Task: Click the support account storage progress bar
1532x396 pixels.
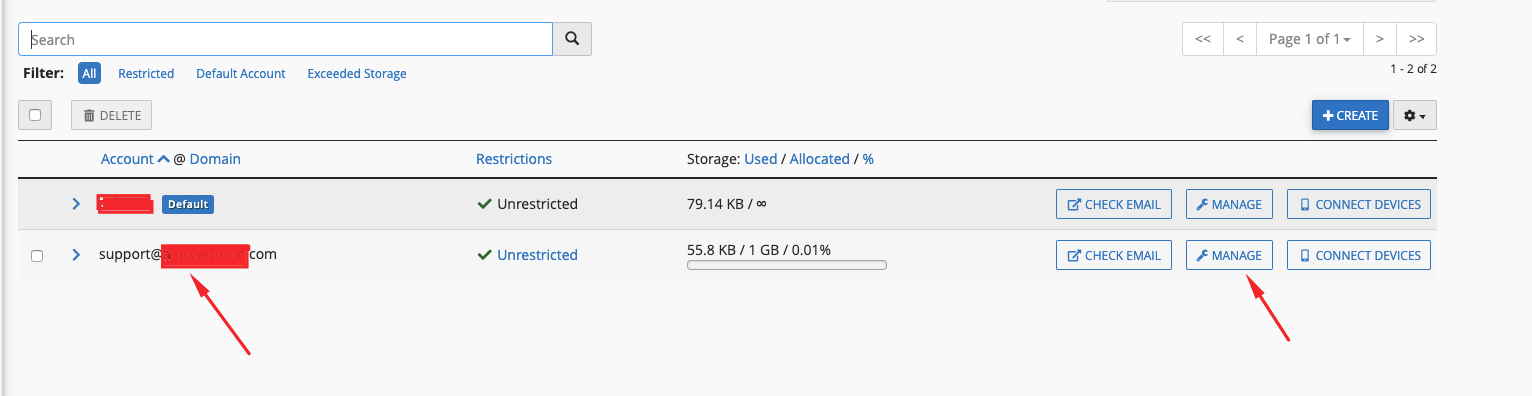Action: [787, 266]
